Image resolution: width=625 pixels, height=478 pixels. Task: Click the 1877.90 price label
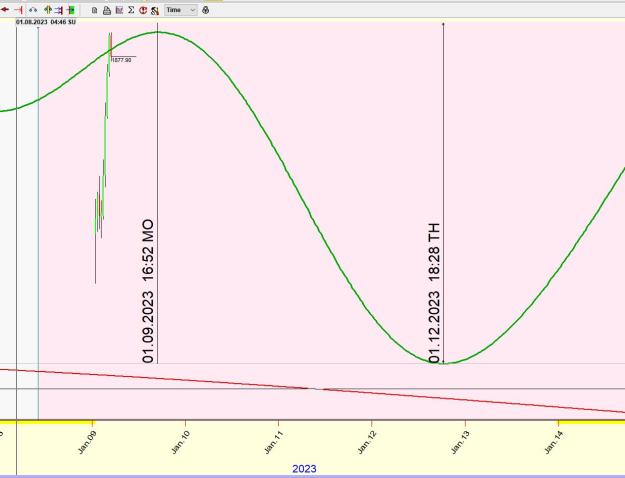[122, 60]
